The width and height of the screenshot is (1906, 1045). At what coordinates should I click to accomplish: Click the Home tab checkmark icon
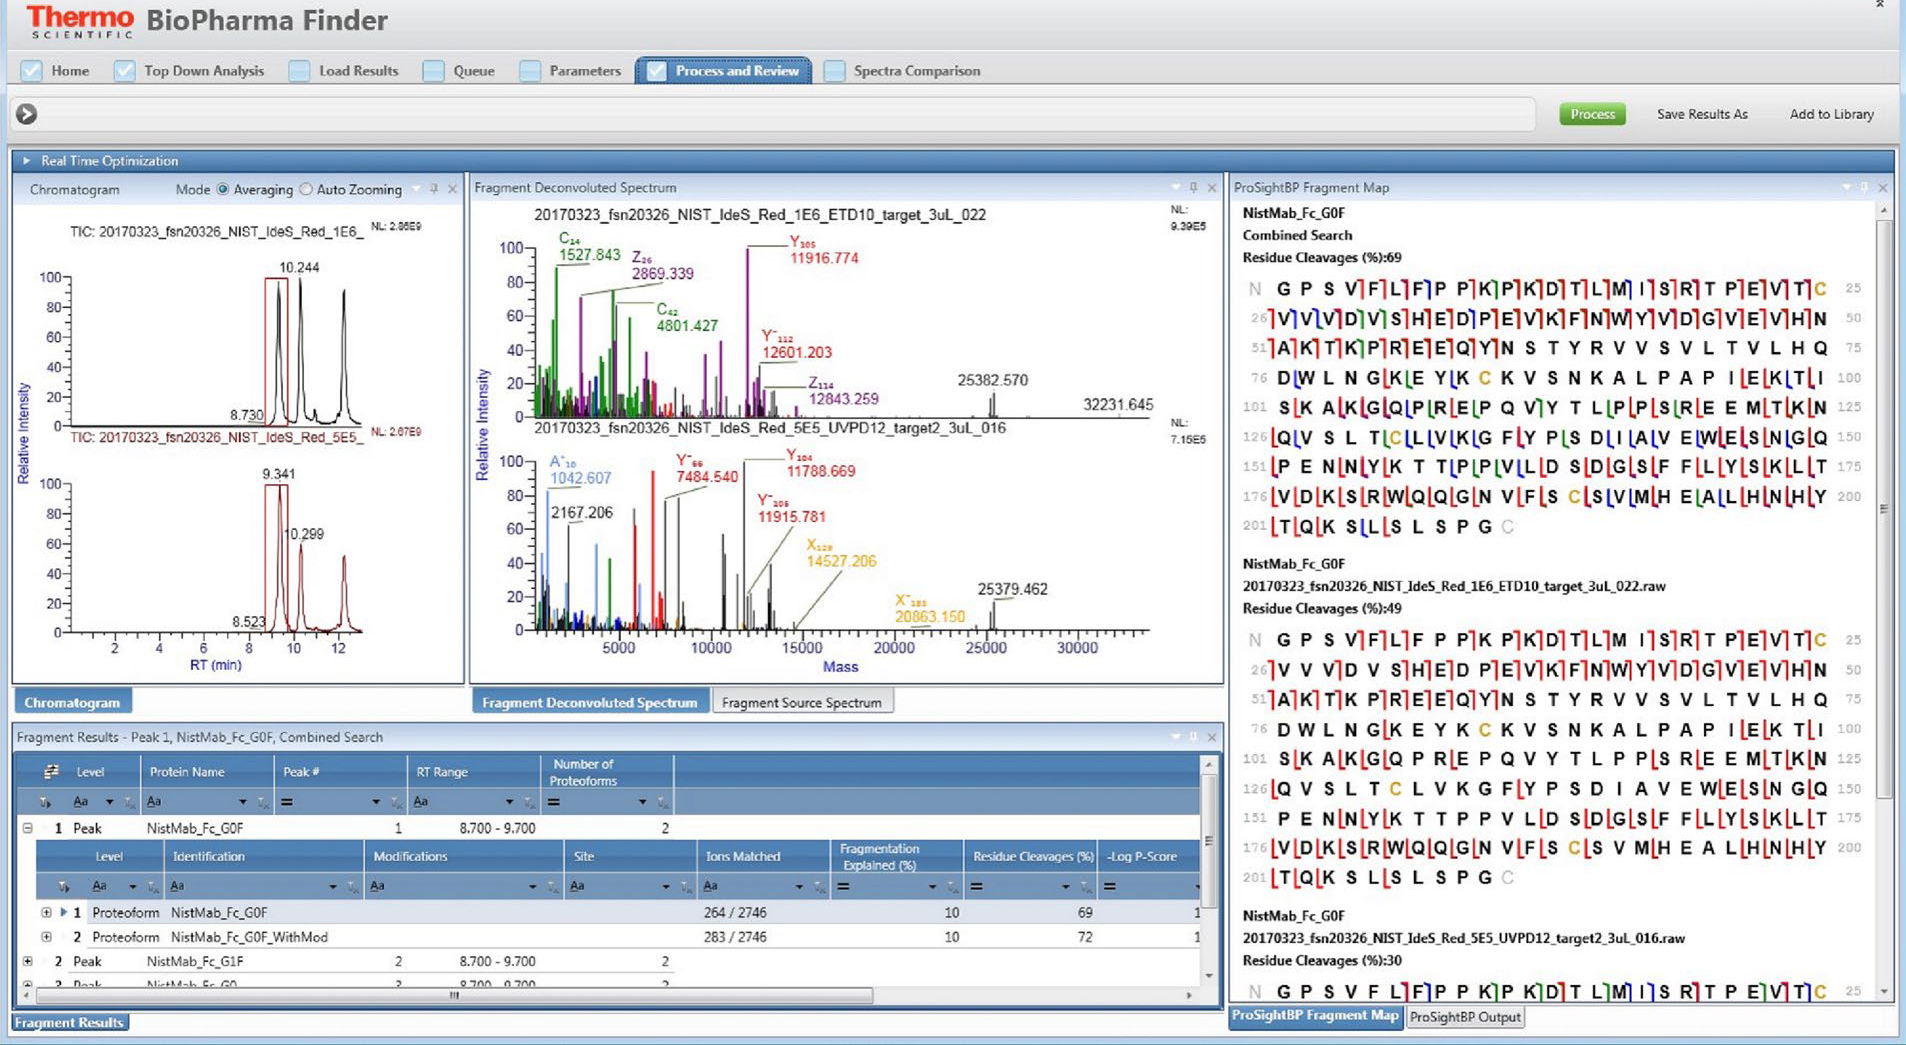click(32, 71)
